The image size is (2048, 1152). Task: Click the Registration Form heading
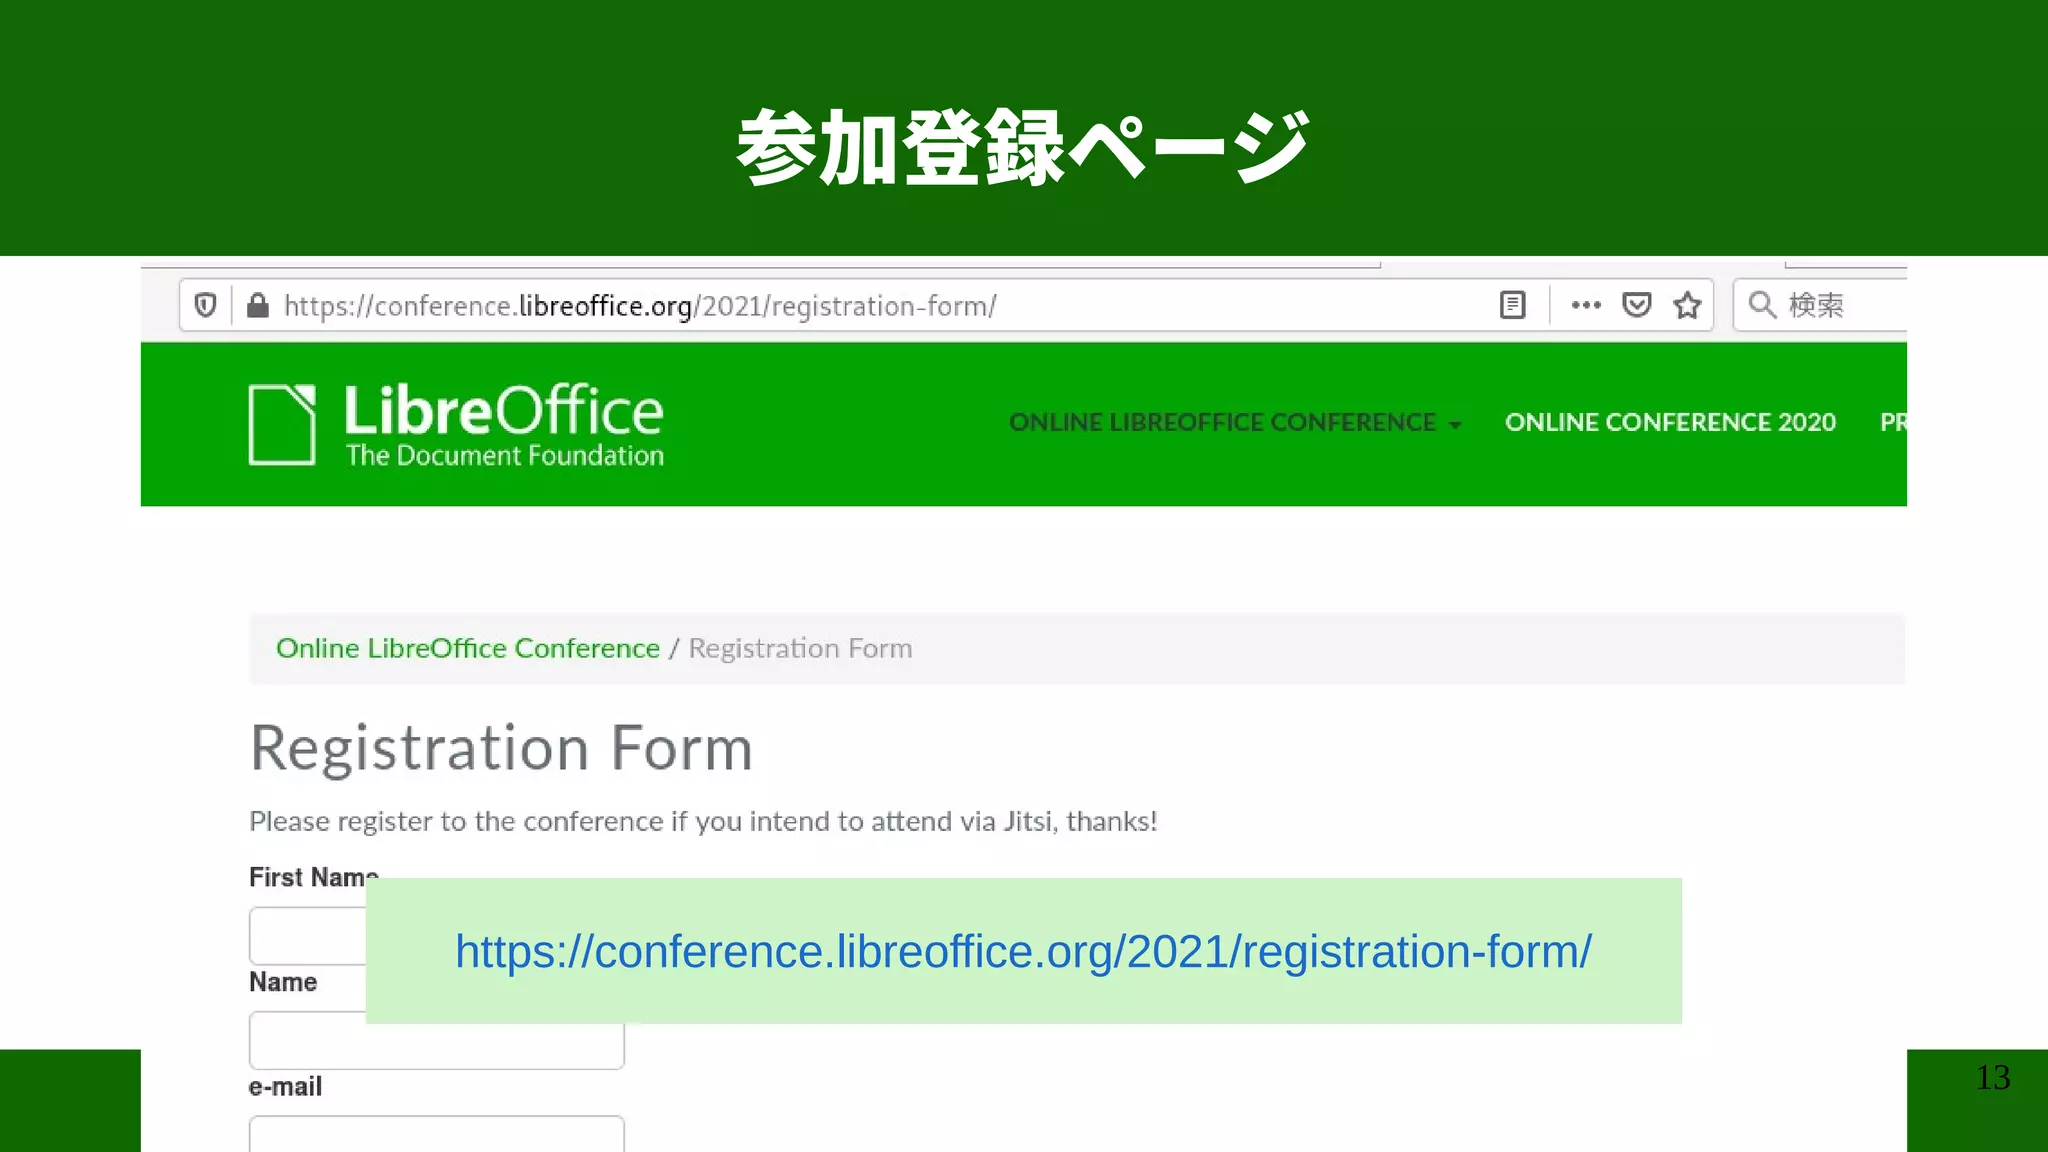click(501, 748)
